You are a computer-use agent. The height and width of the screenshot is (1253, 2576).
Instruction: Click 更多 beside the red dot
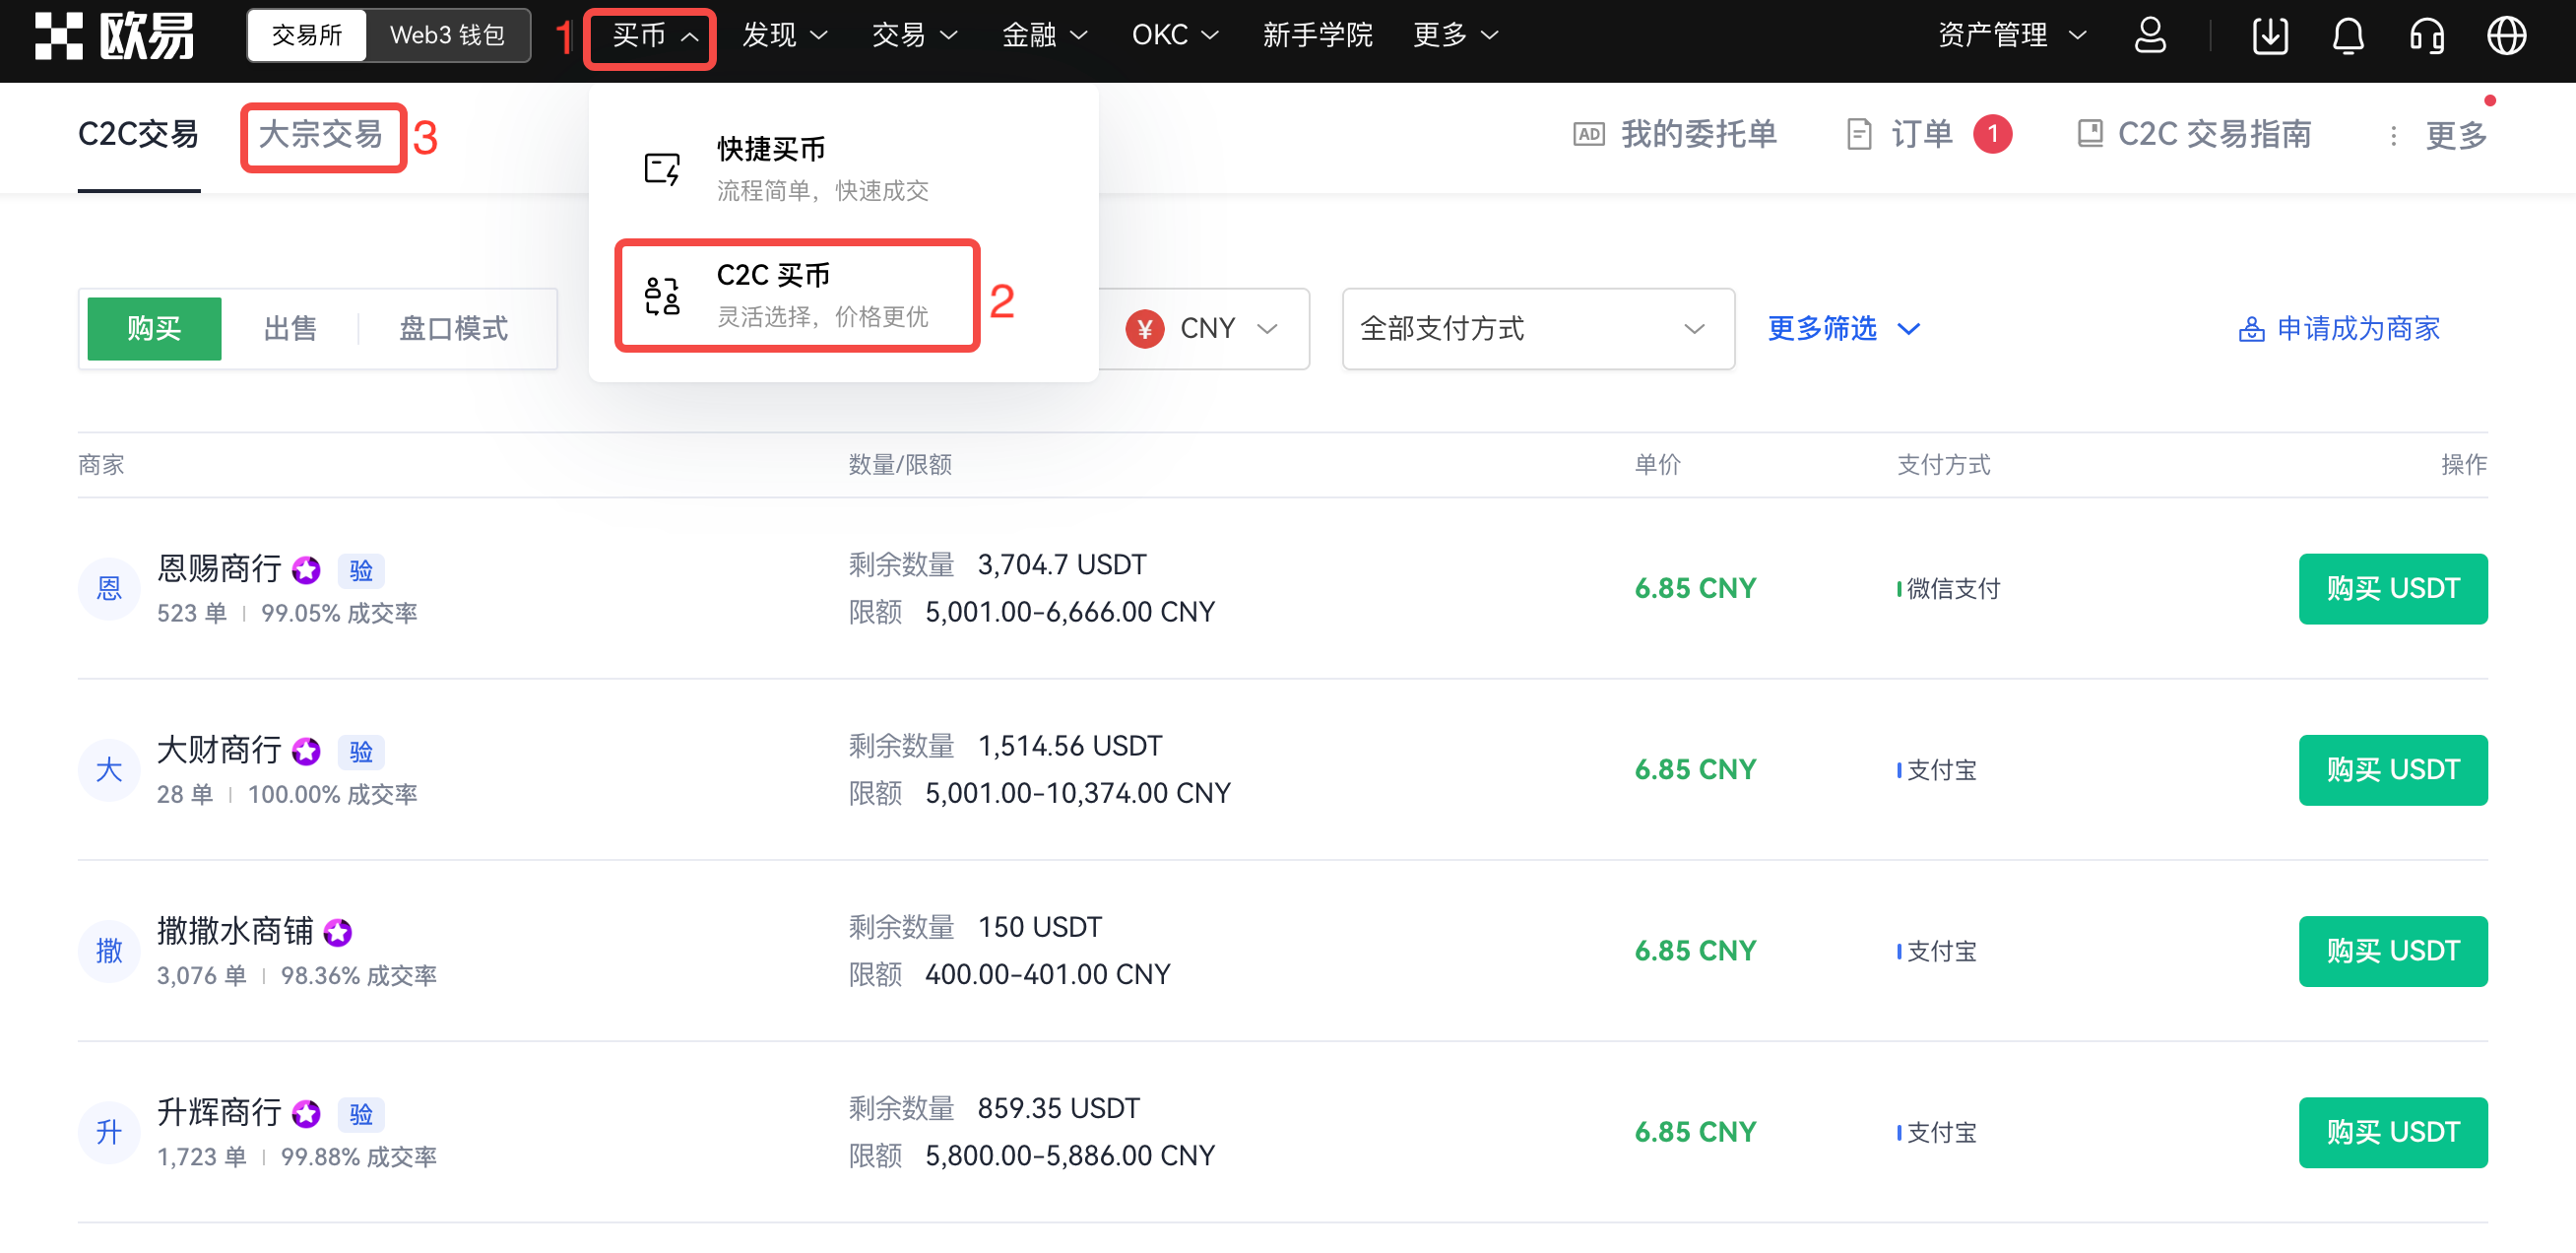[x=2456, y=136]
